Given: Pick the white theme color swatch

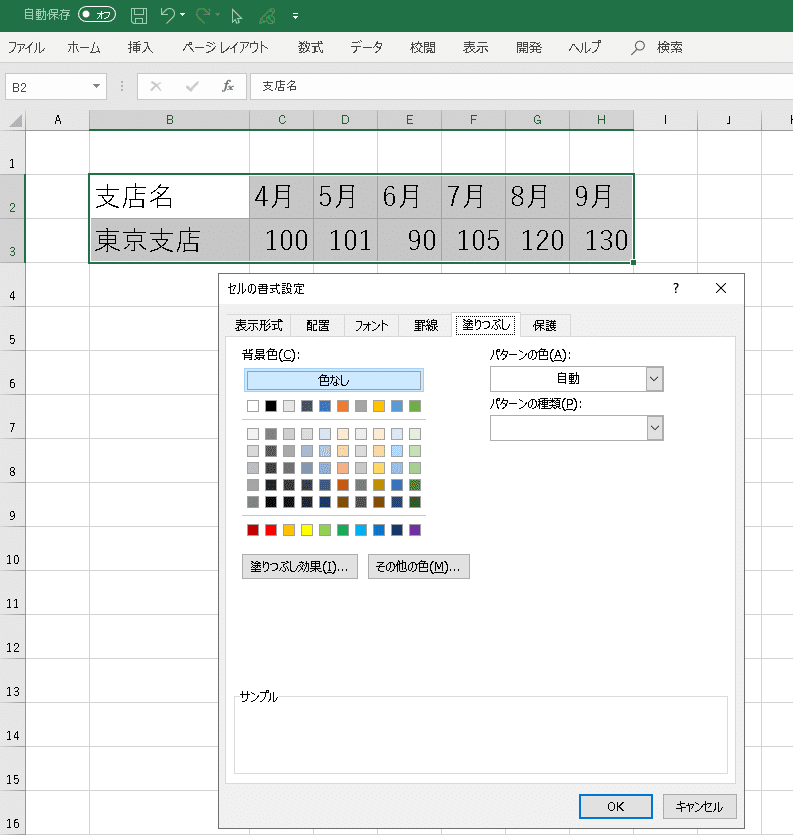Looking at the screenshot, I should 253,406.
